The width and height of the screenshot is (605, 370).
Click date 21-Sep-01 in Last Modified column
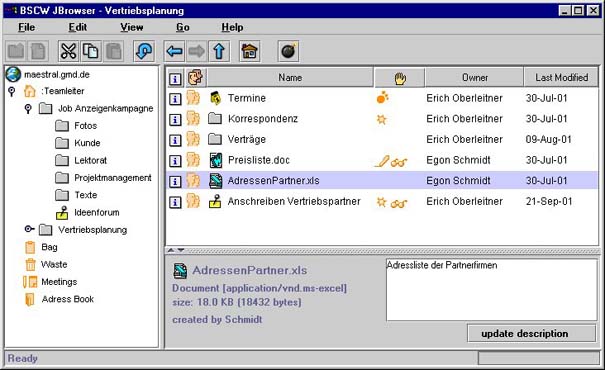pyautogui.click(x=548, y=201)
